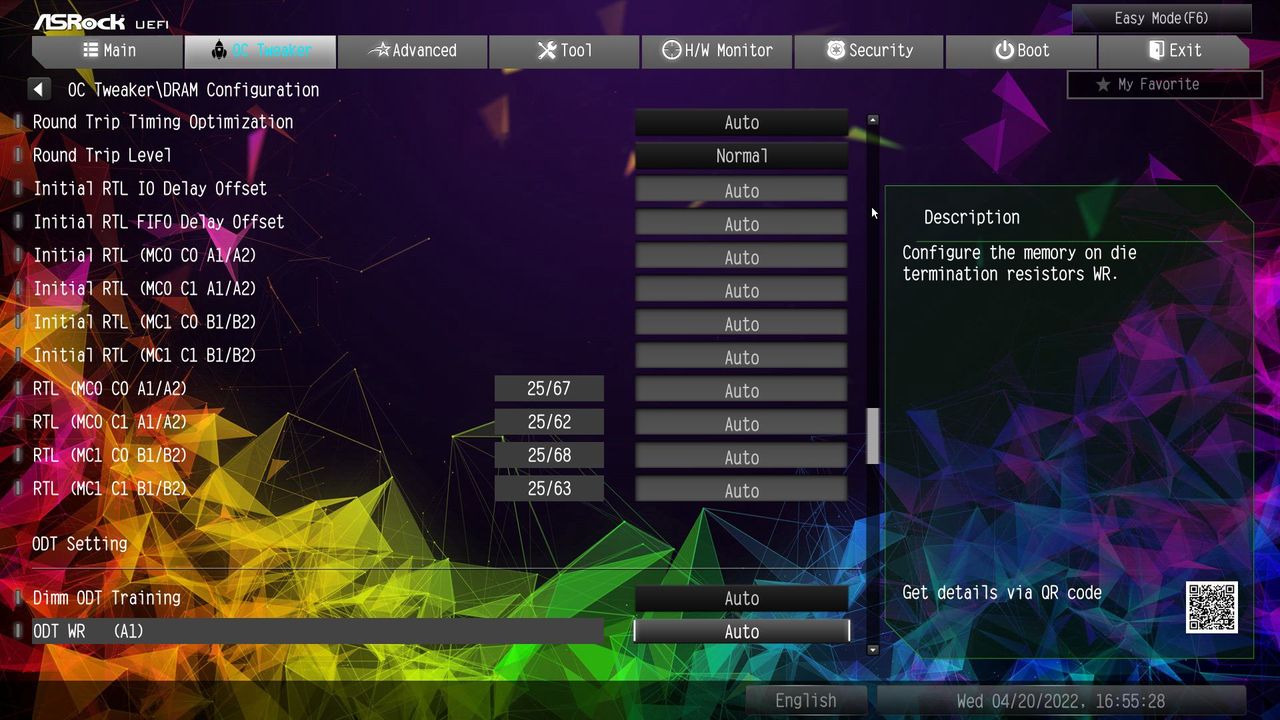The width and height of the screenshot is (1280, 720).
Task: Click Initial RTL (MC0 C0 A1/A2) Auto field
Action: (x=741, y=257)
